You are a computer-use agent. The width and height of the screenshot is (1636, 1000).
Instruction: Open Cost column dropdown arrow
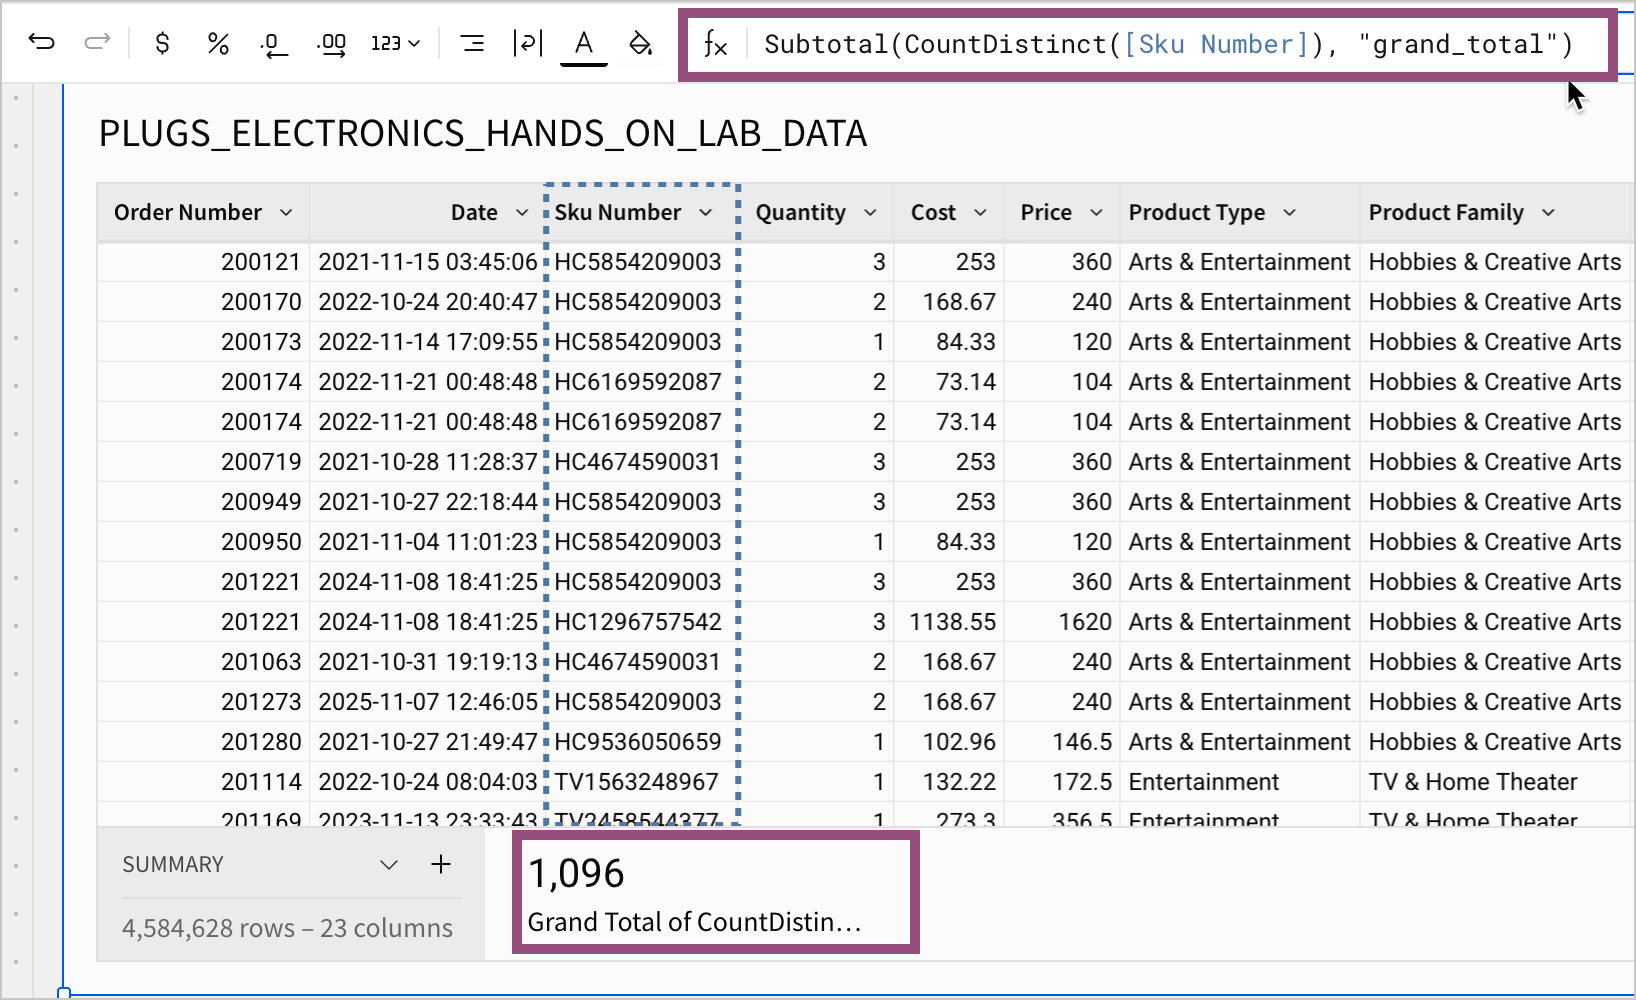click(x=980, y=212)
